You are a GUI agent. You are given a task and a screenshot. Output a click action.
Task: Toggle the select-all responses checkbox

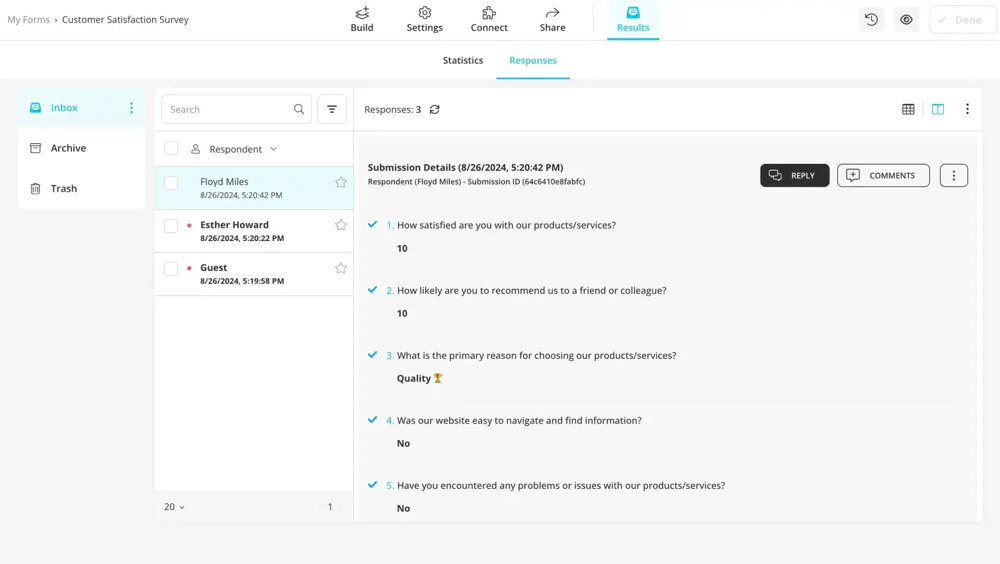(x=171, y=149)
